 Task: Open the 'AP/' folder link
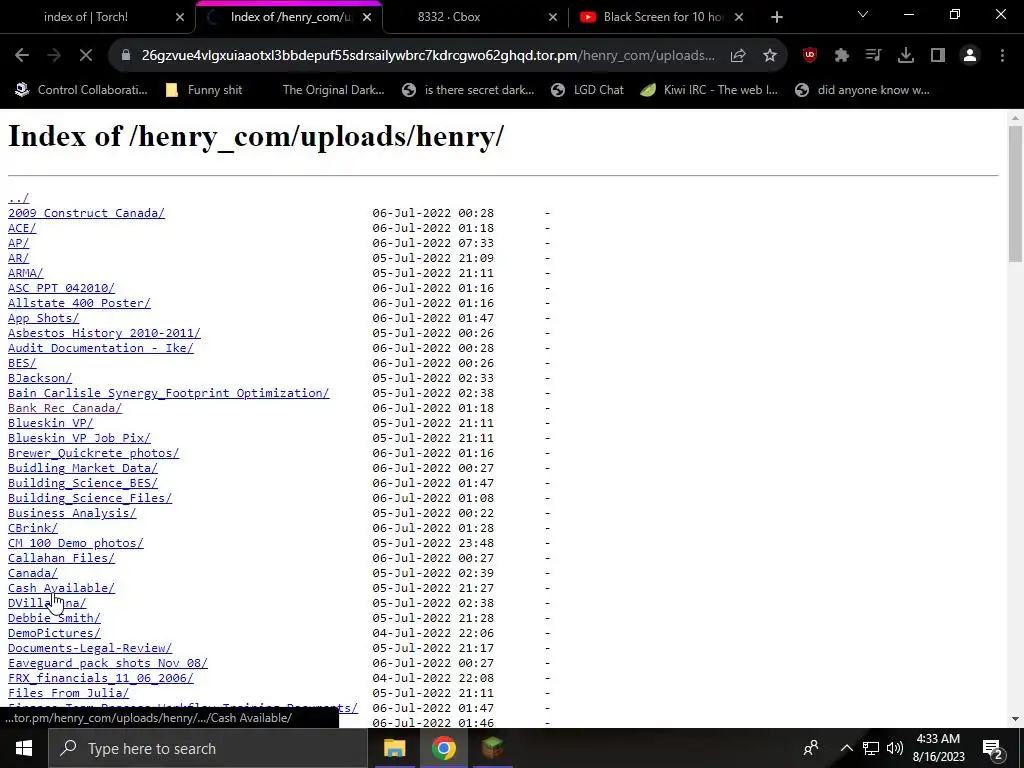pyautogui.click(x=18, y=243)
